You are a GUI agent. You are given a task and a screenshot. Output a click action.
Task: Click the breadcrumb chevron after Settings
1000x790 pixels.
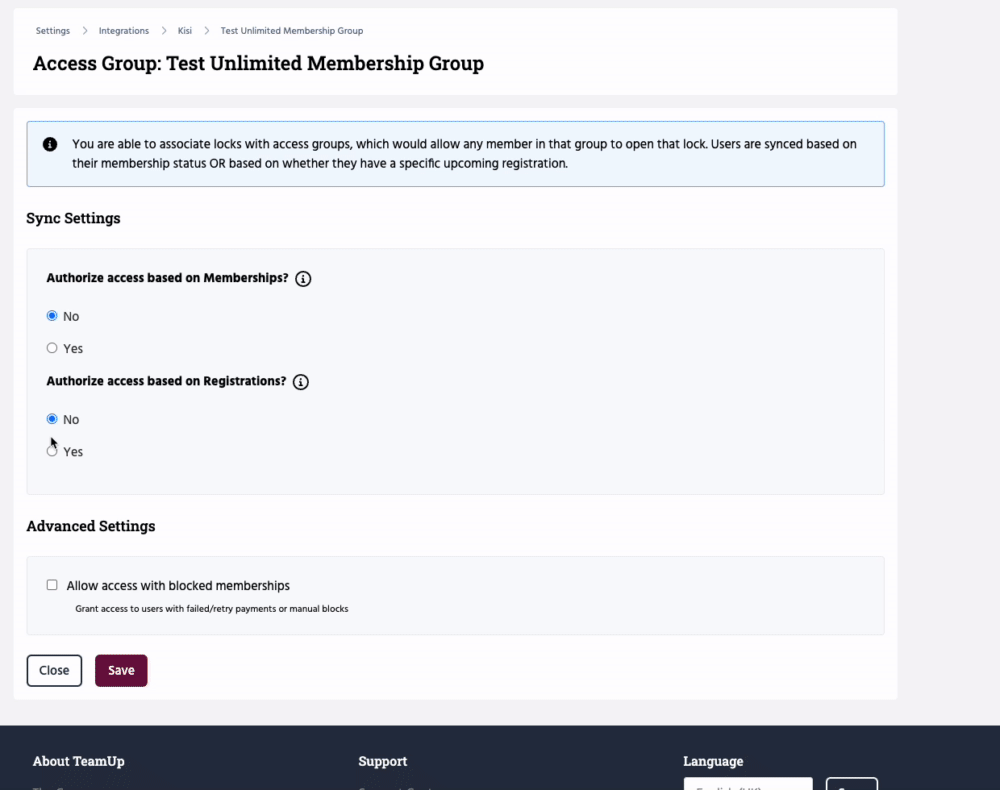click(85, 31)
